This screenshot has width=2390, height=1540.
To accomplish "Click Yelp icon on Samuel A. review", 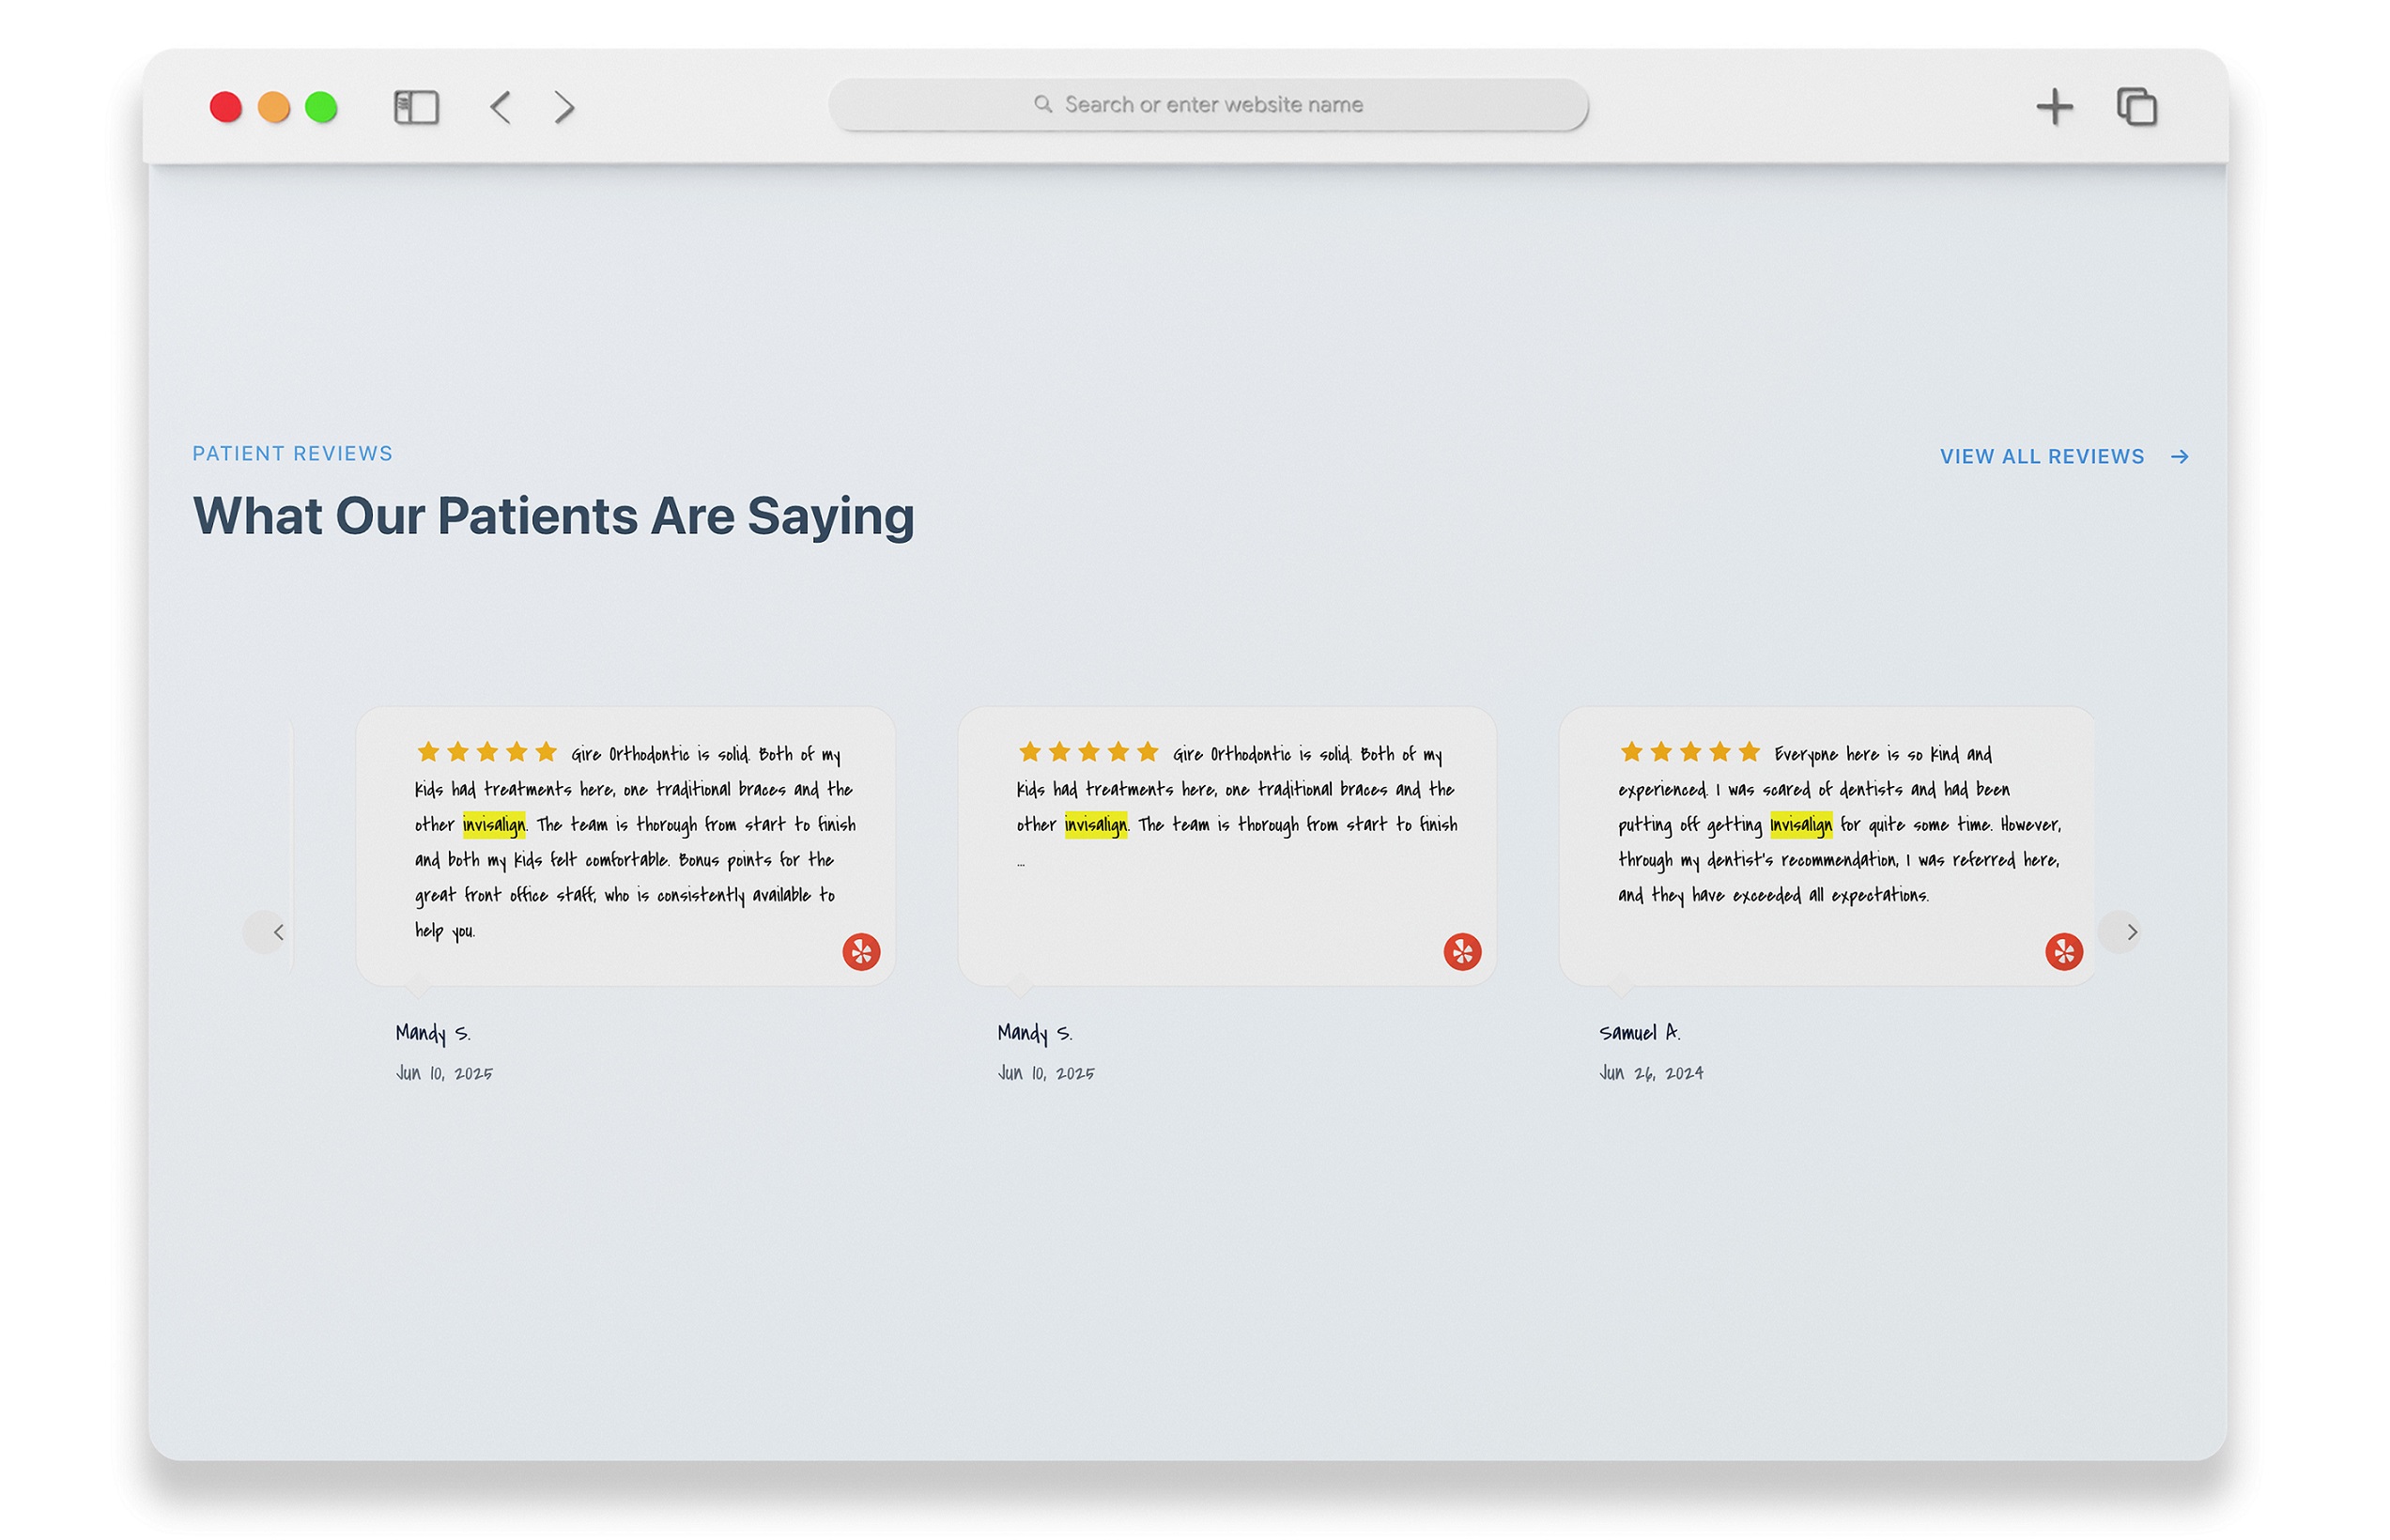I will tap(2063, 952).
